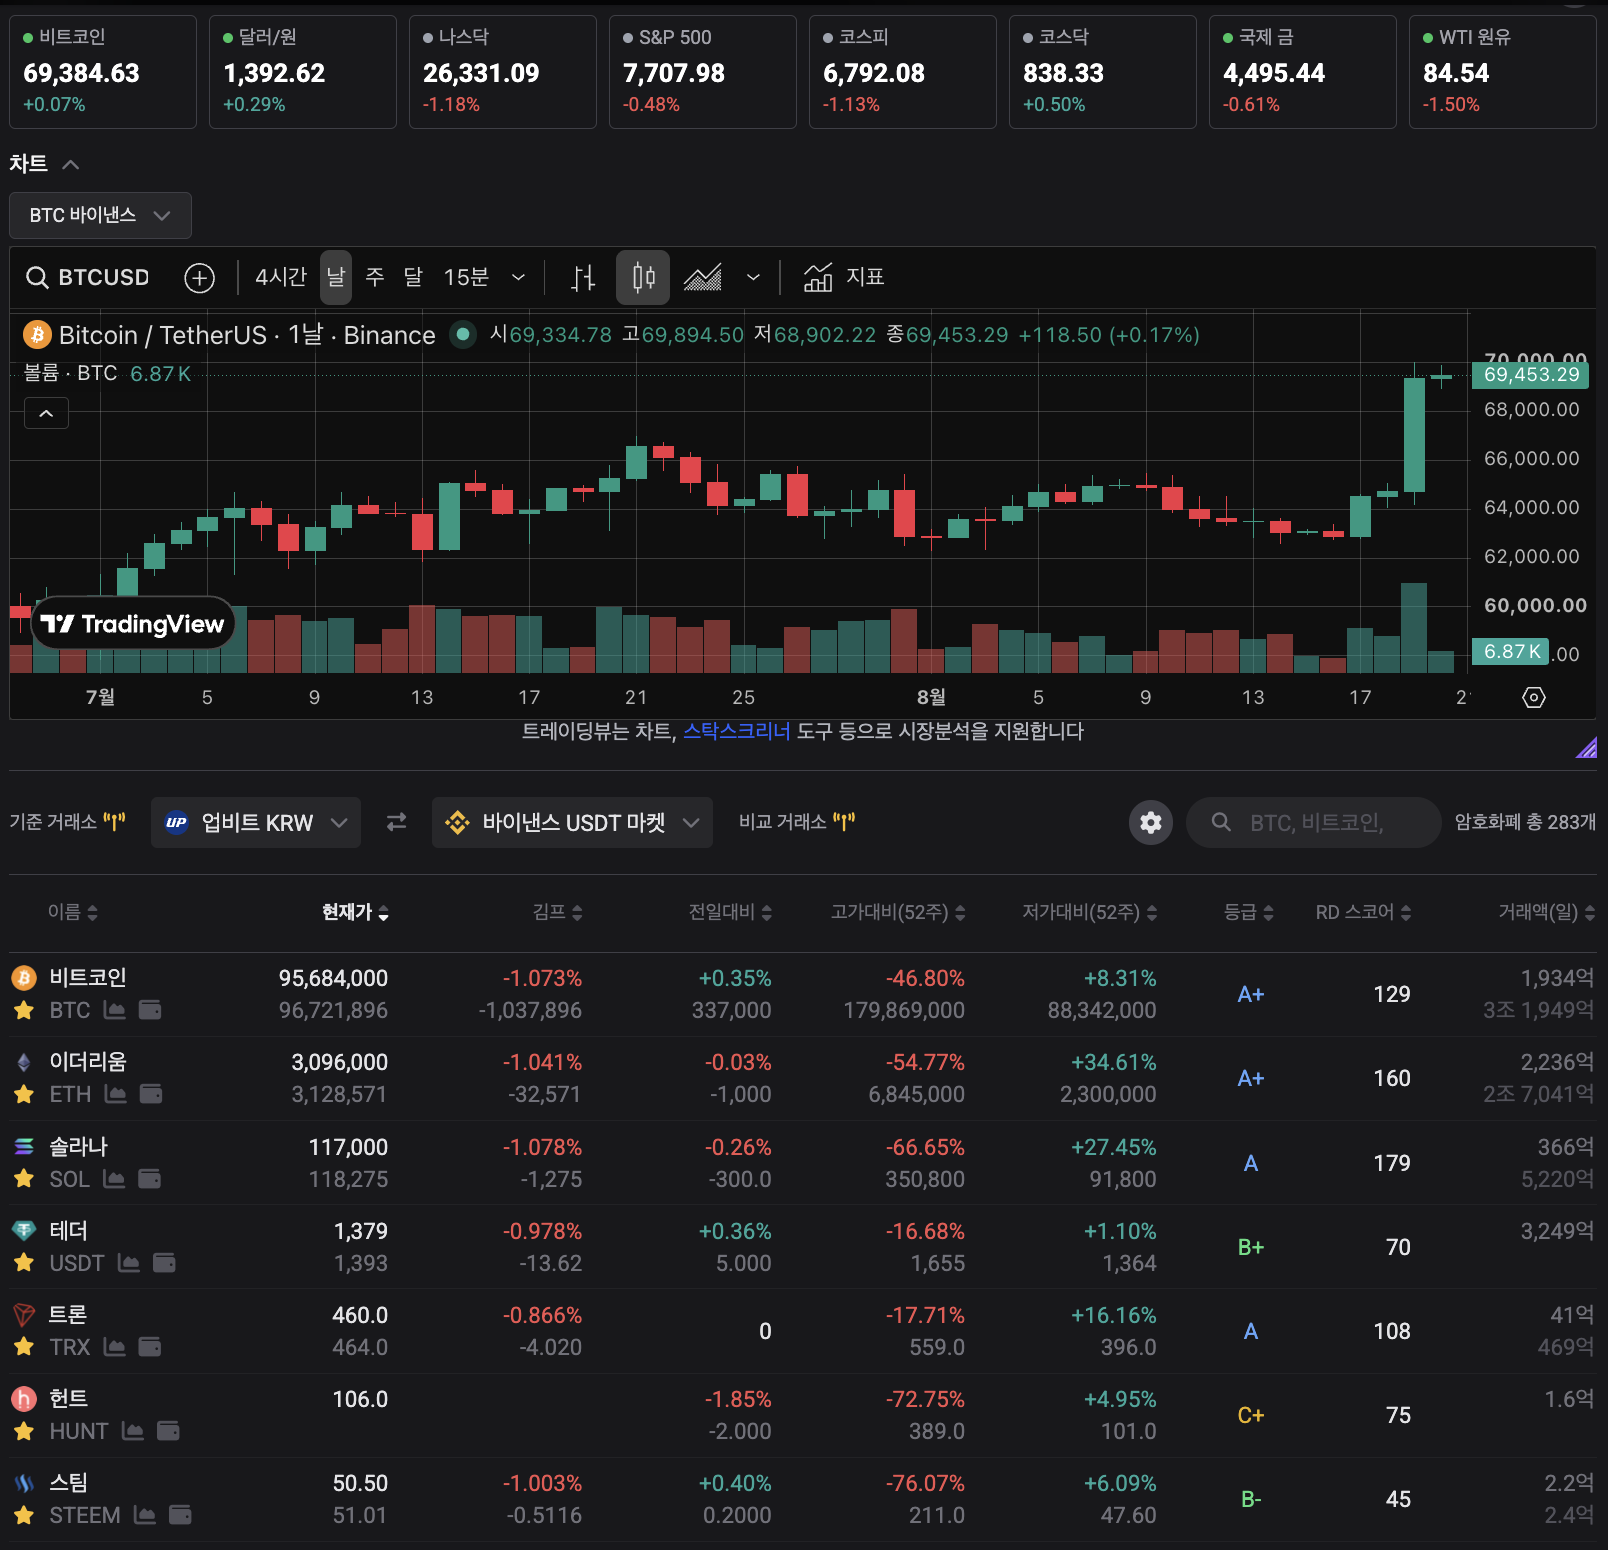Open the 업비트 KRW exchange dropdown
Viewport: 1608px width, 1550px height.
pyautogui.click(x=256, y=822)
